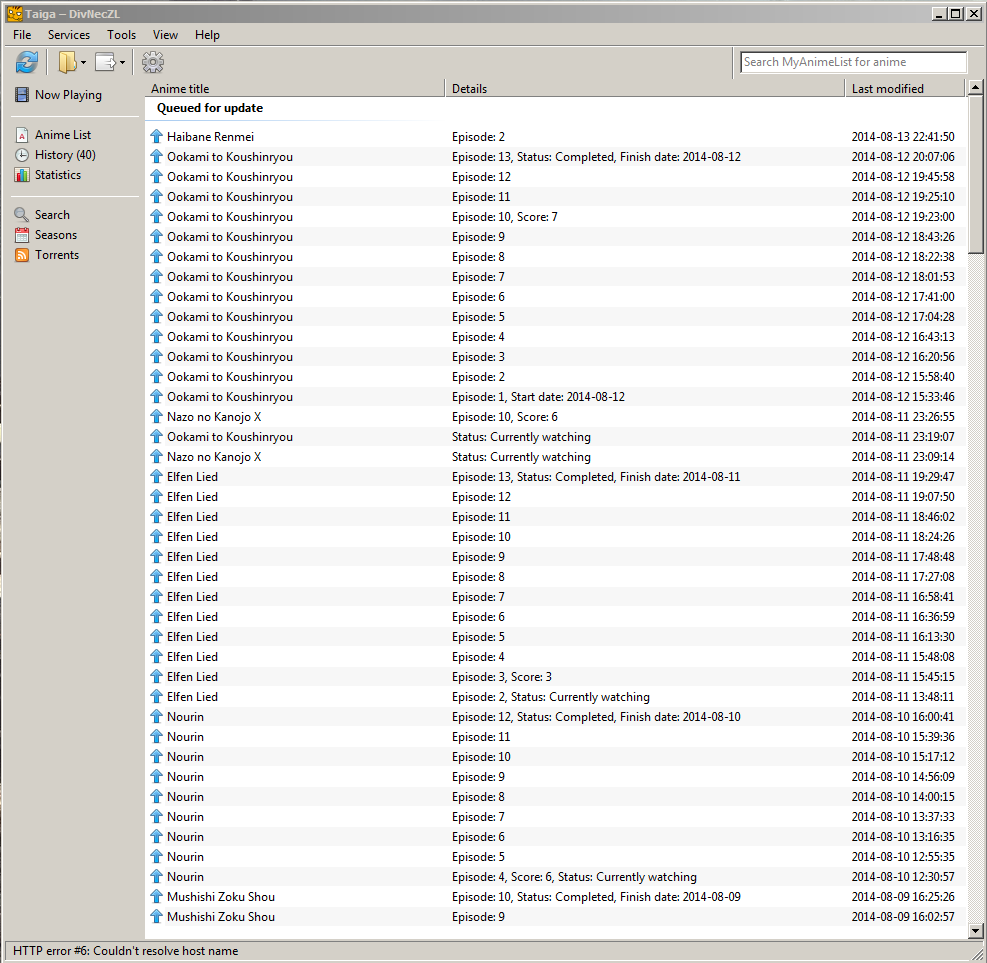Click the Now Playing film icon
Viewport: 987px width, 963px height.
pyautogui.click(x=22, y=94)
